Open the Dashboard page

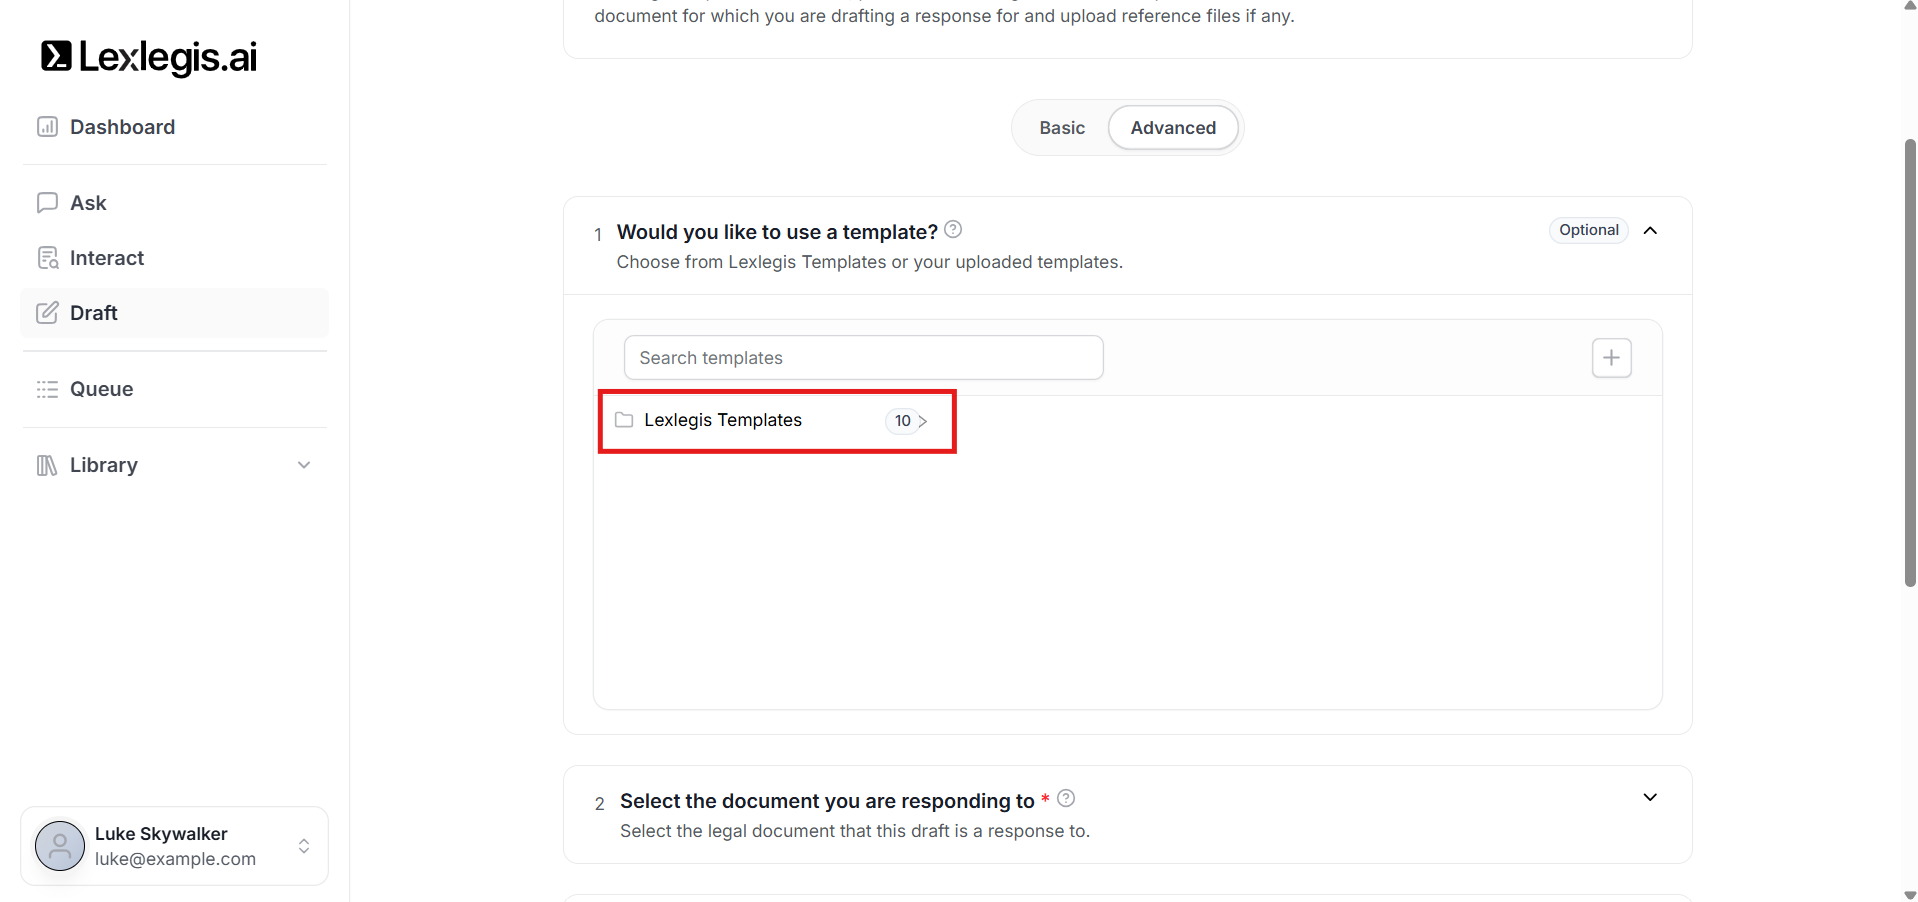coord(122,127)
